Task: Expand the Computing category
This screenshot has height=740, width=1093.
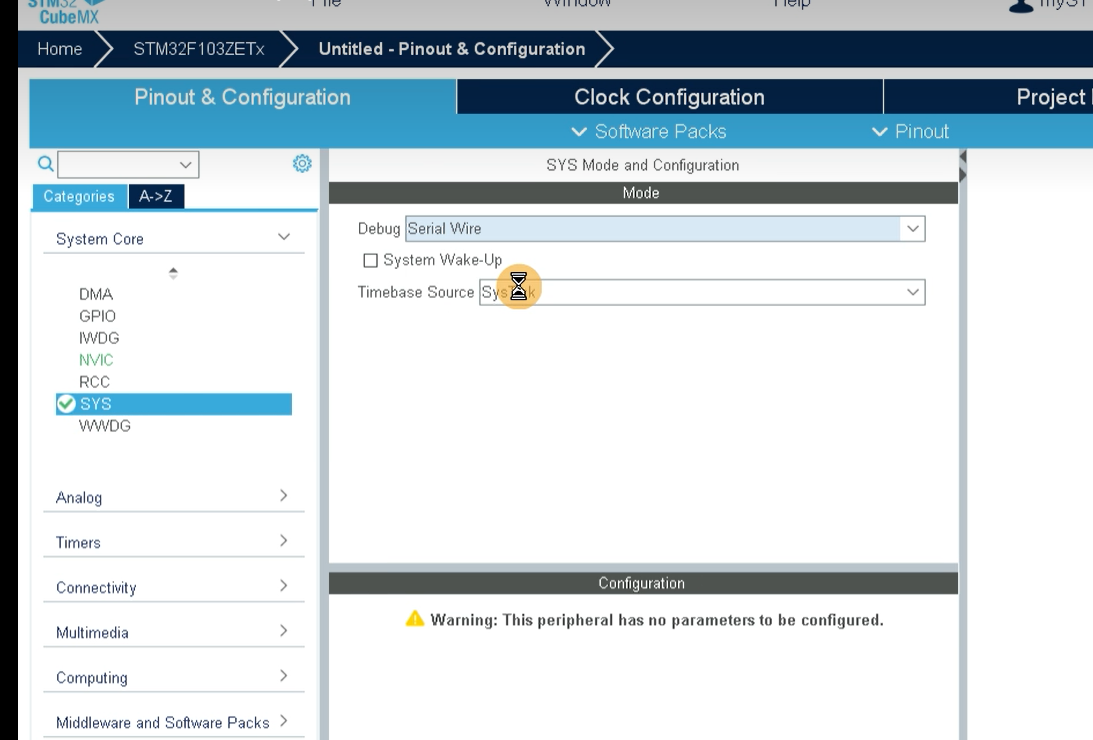Action: 173,677
